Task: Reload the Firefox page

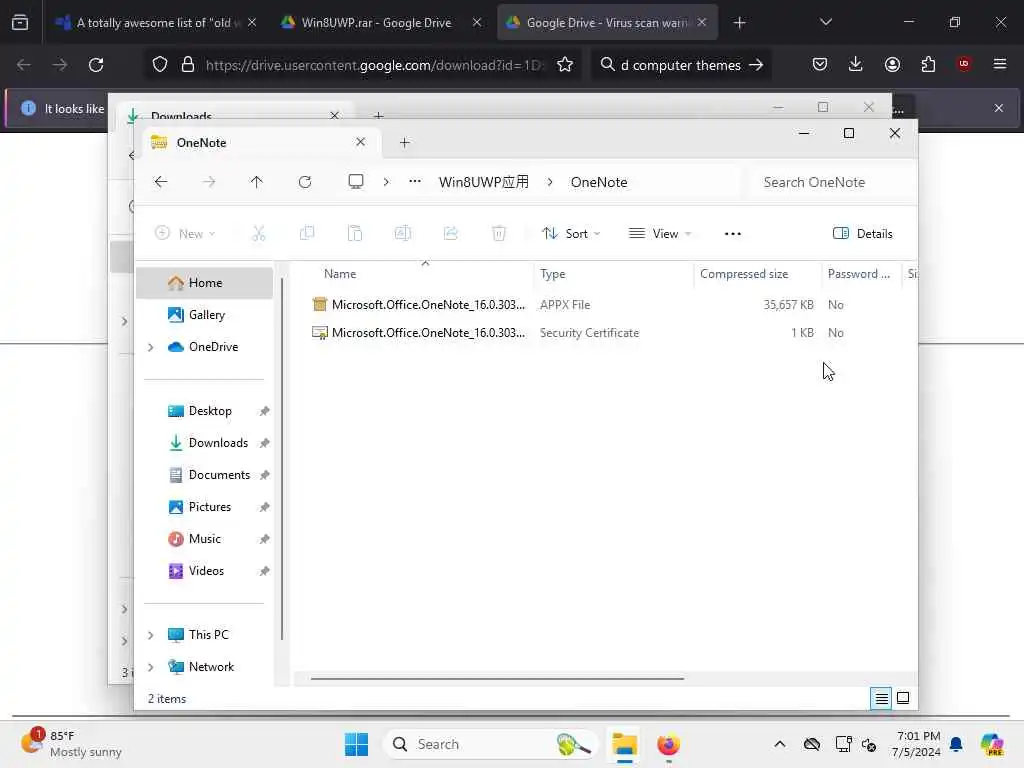Action: point(96,65)
